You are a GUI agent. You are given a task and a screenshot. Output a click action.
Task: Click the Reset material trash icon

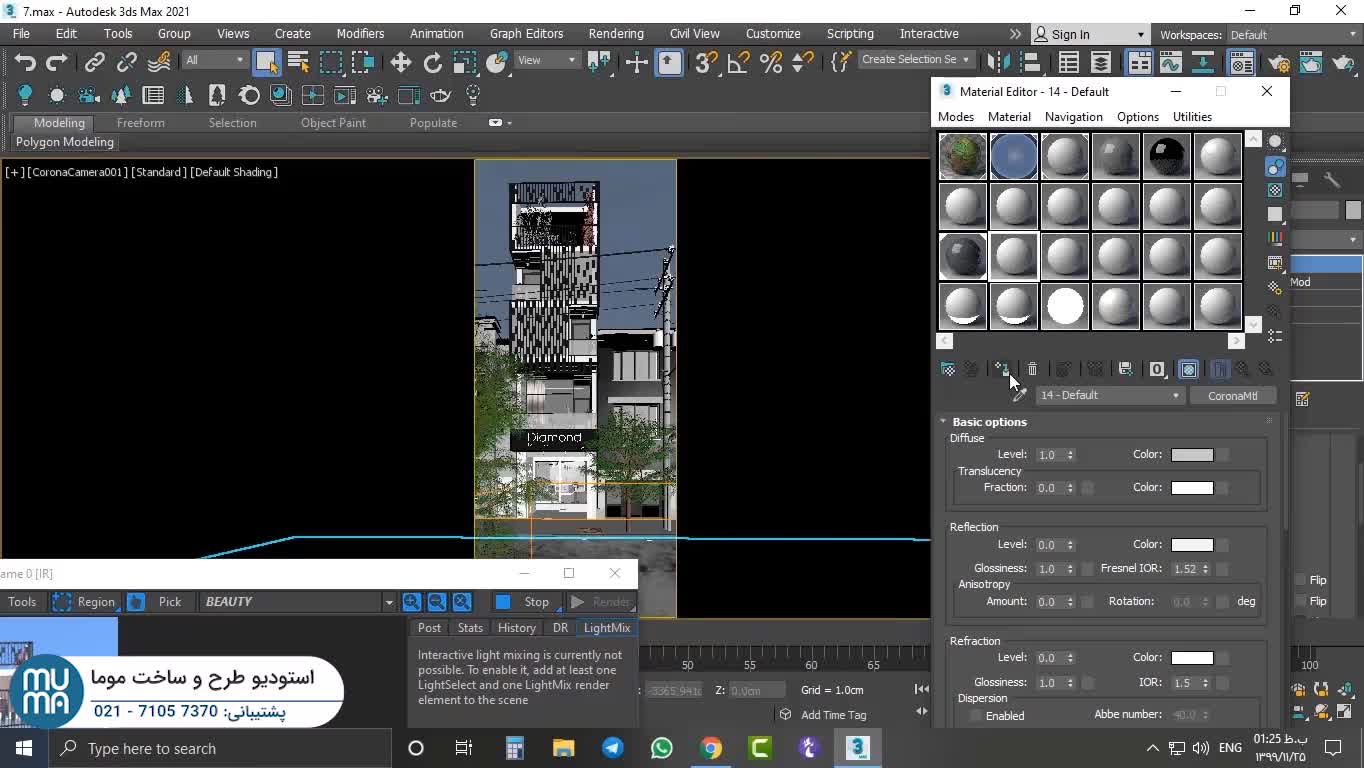pyautogui.click(x=1033, y=369)
